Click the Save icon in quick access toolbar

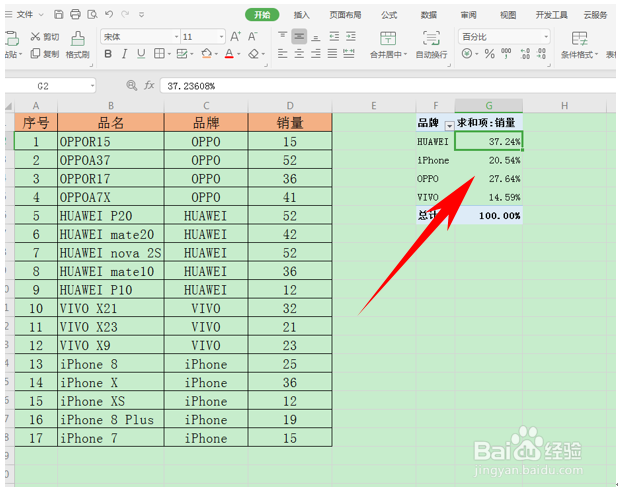pyautogui.click(x=59, y=15)
